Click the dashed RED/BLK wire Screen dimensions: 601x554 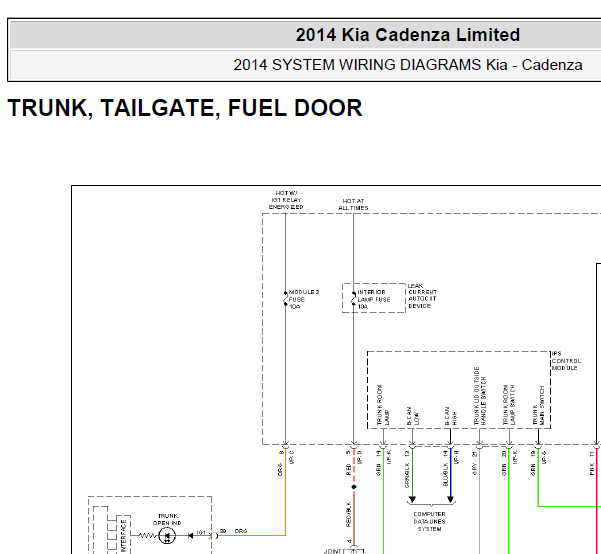(353, 470)
